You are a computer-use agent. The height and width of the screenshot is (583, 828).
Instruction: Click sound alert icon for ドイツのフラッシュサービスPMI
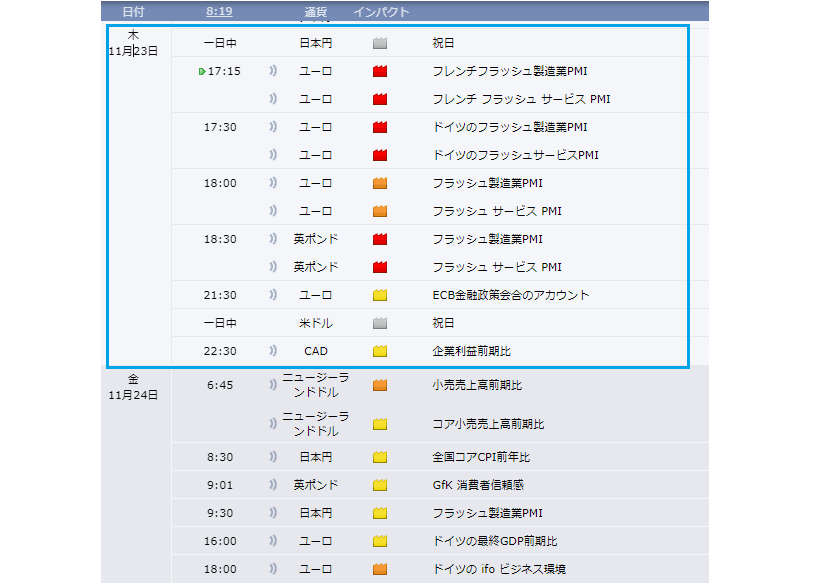pos(273,155)
